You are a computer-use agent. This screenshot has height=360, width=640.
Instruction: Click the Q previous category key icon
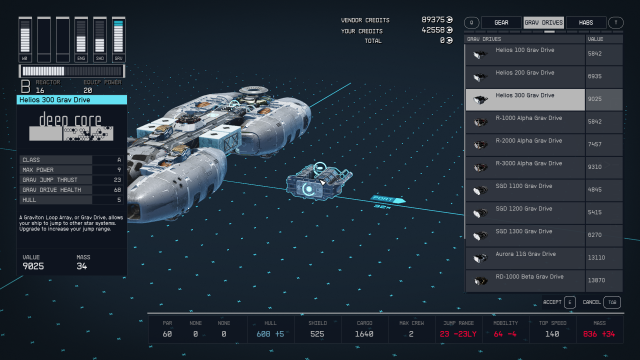pos(471,22)
